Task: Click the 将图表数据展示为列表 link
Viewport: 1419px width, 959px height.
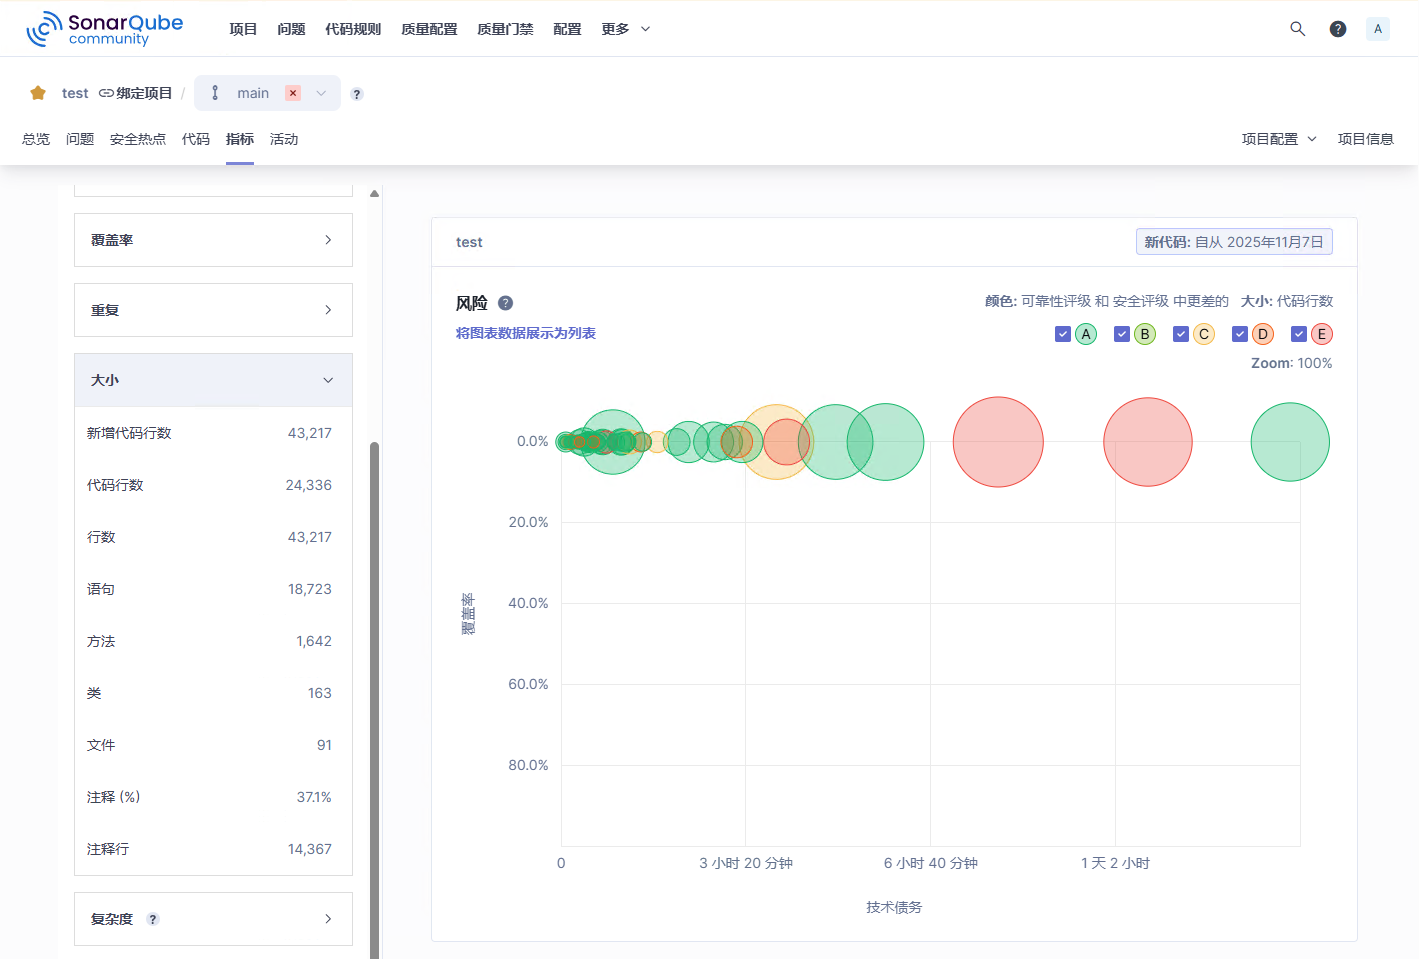Action: pyautogui.click(x=525, y=332)
